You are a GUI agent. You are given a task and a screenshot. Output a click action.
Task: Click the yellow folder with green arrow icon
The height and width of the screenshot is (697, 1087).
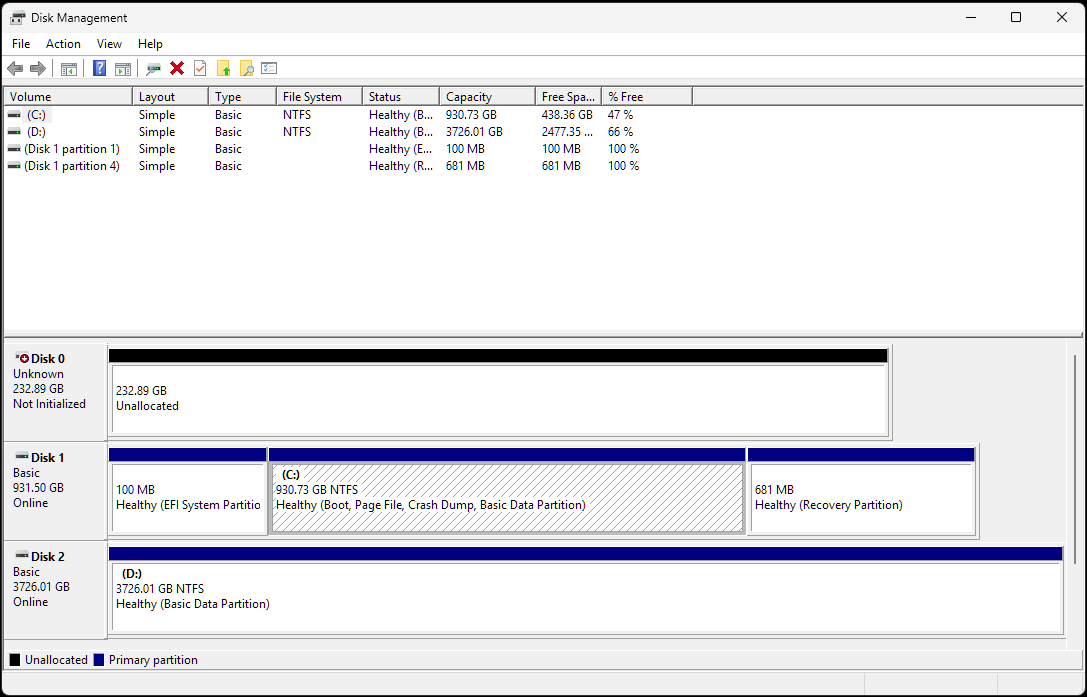(x=223, y=68)
